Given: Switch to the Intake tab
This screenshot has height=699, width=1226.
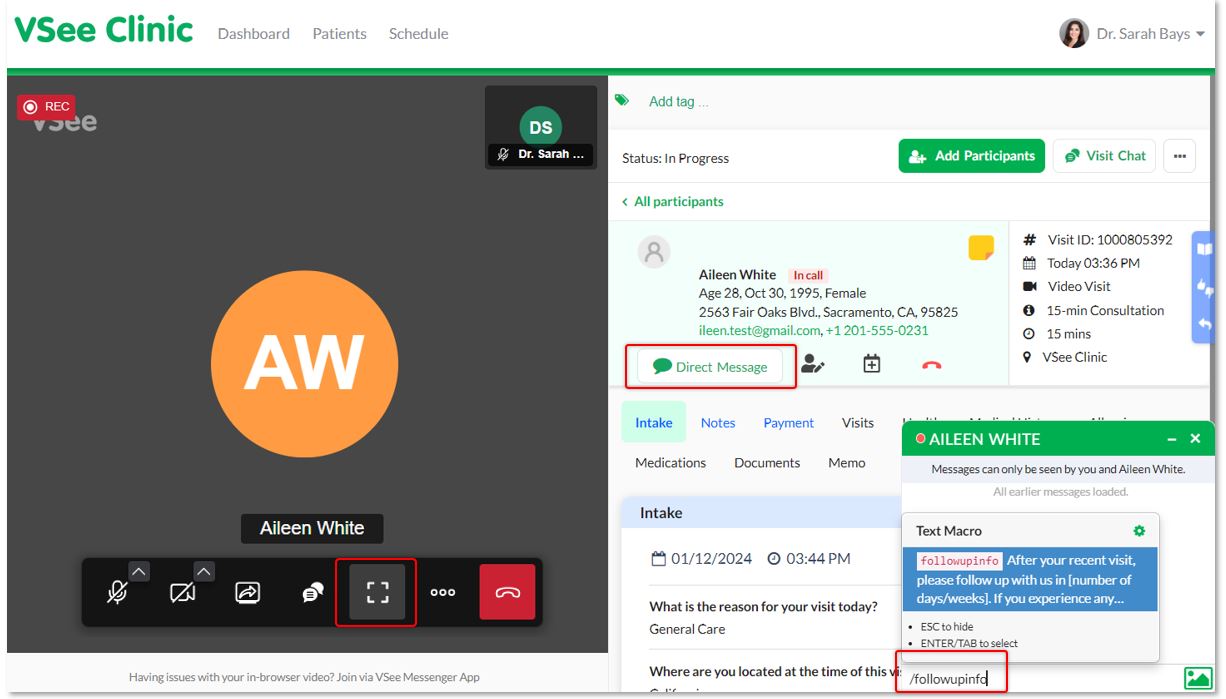Looking at the screenshot, I should point(654,422).
